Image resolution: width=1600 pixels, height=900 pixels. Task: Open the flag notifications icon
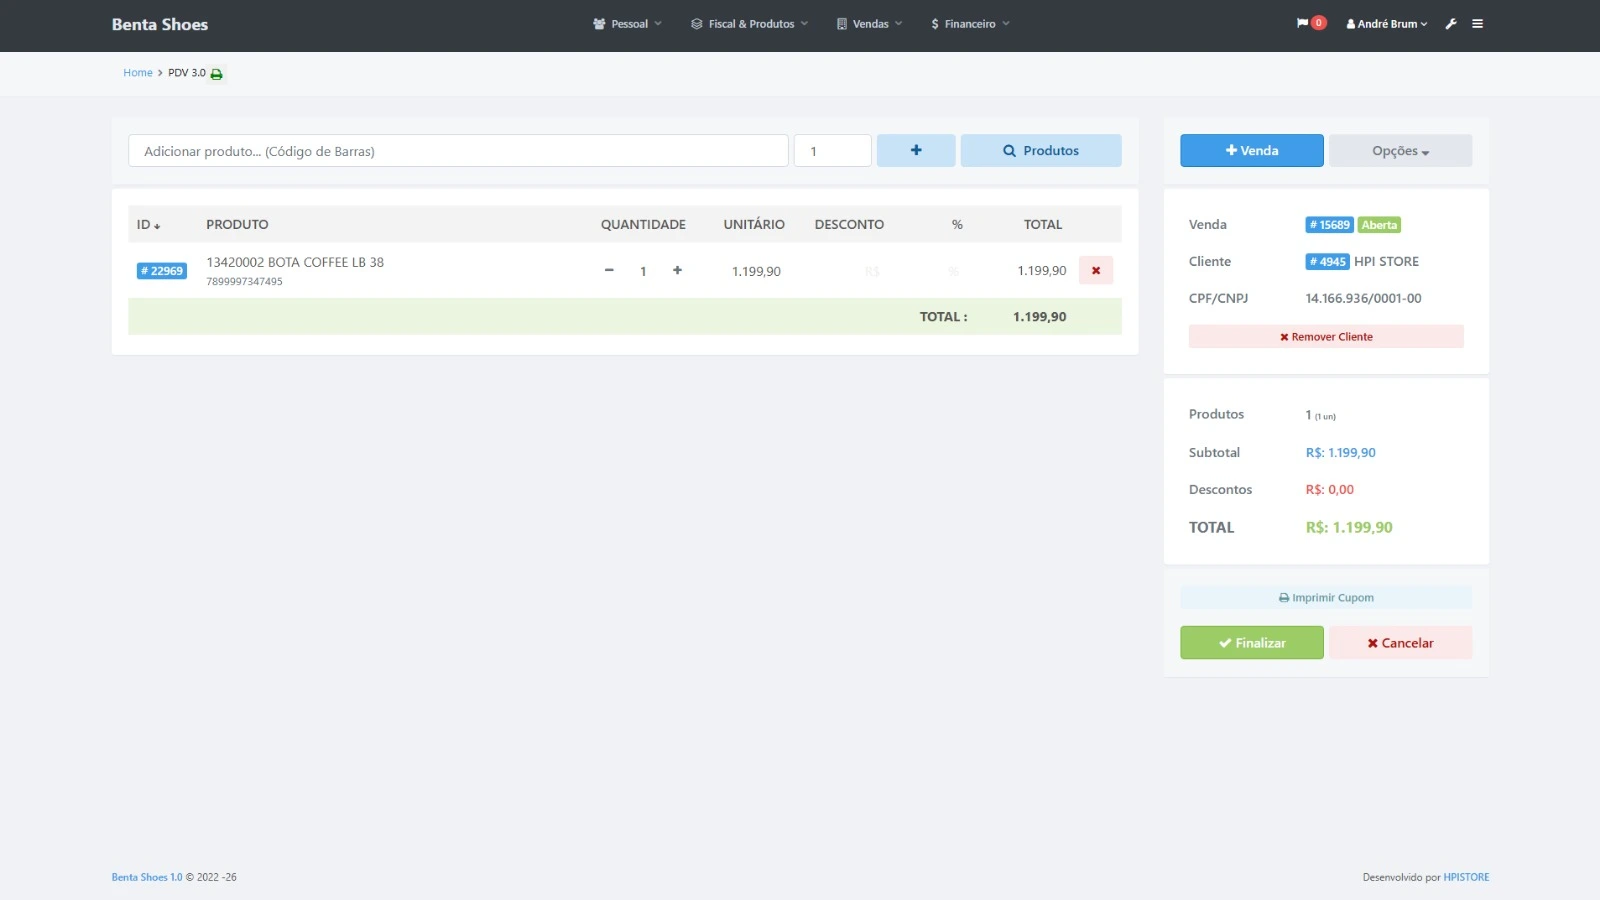click(x=1302, y=23)
